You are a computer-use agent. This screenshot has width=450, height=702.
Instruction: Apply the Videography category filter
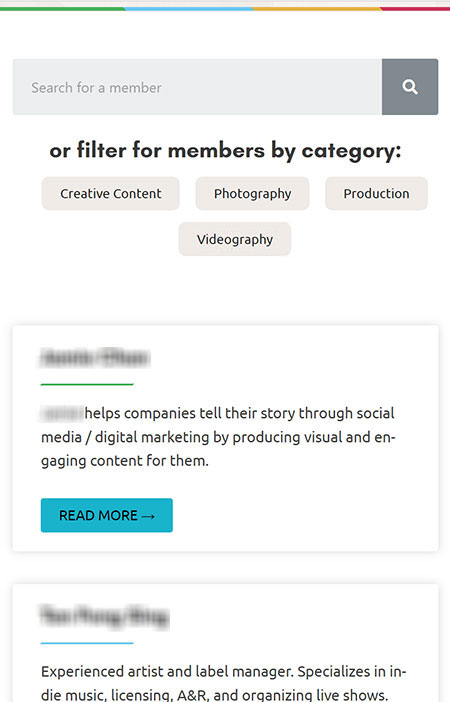235,239
